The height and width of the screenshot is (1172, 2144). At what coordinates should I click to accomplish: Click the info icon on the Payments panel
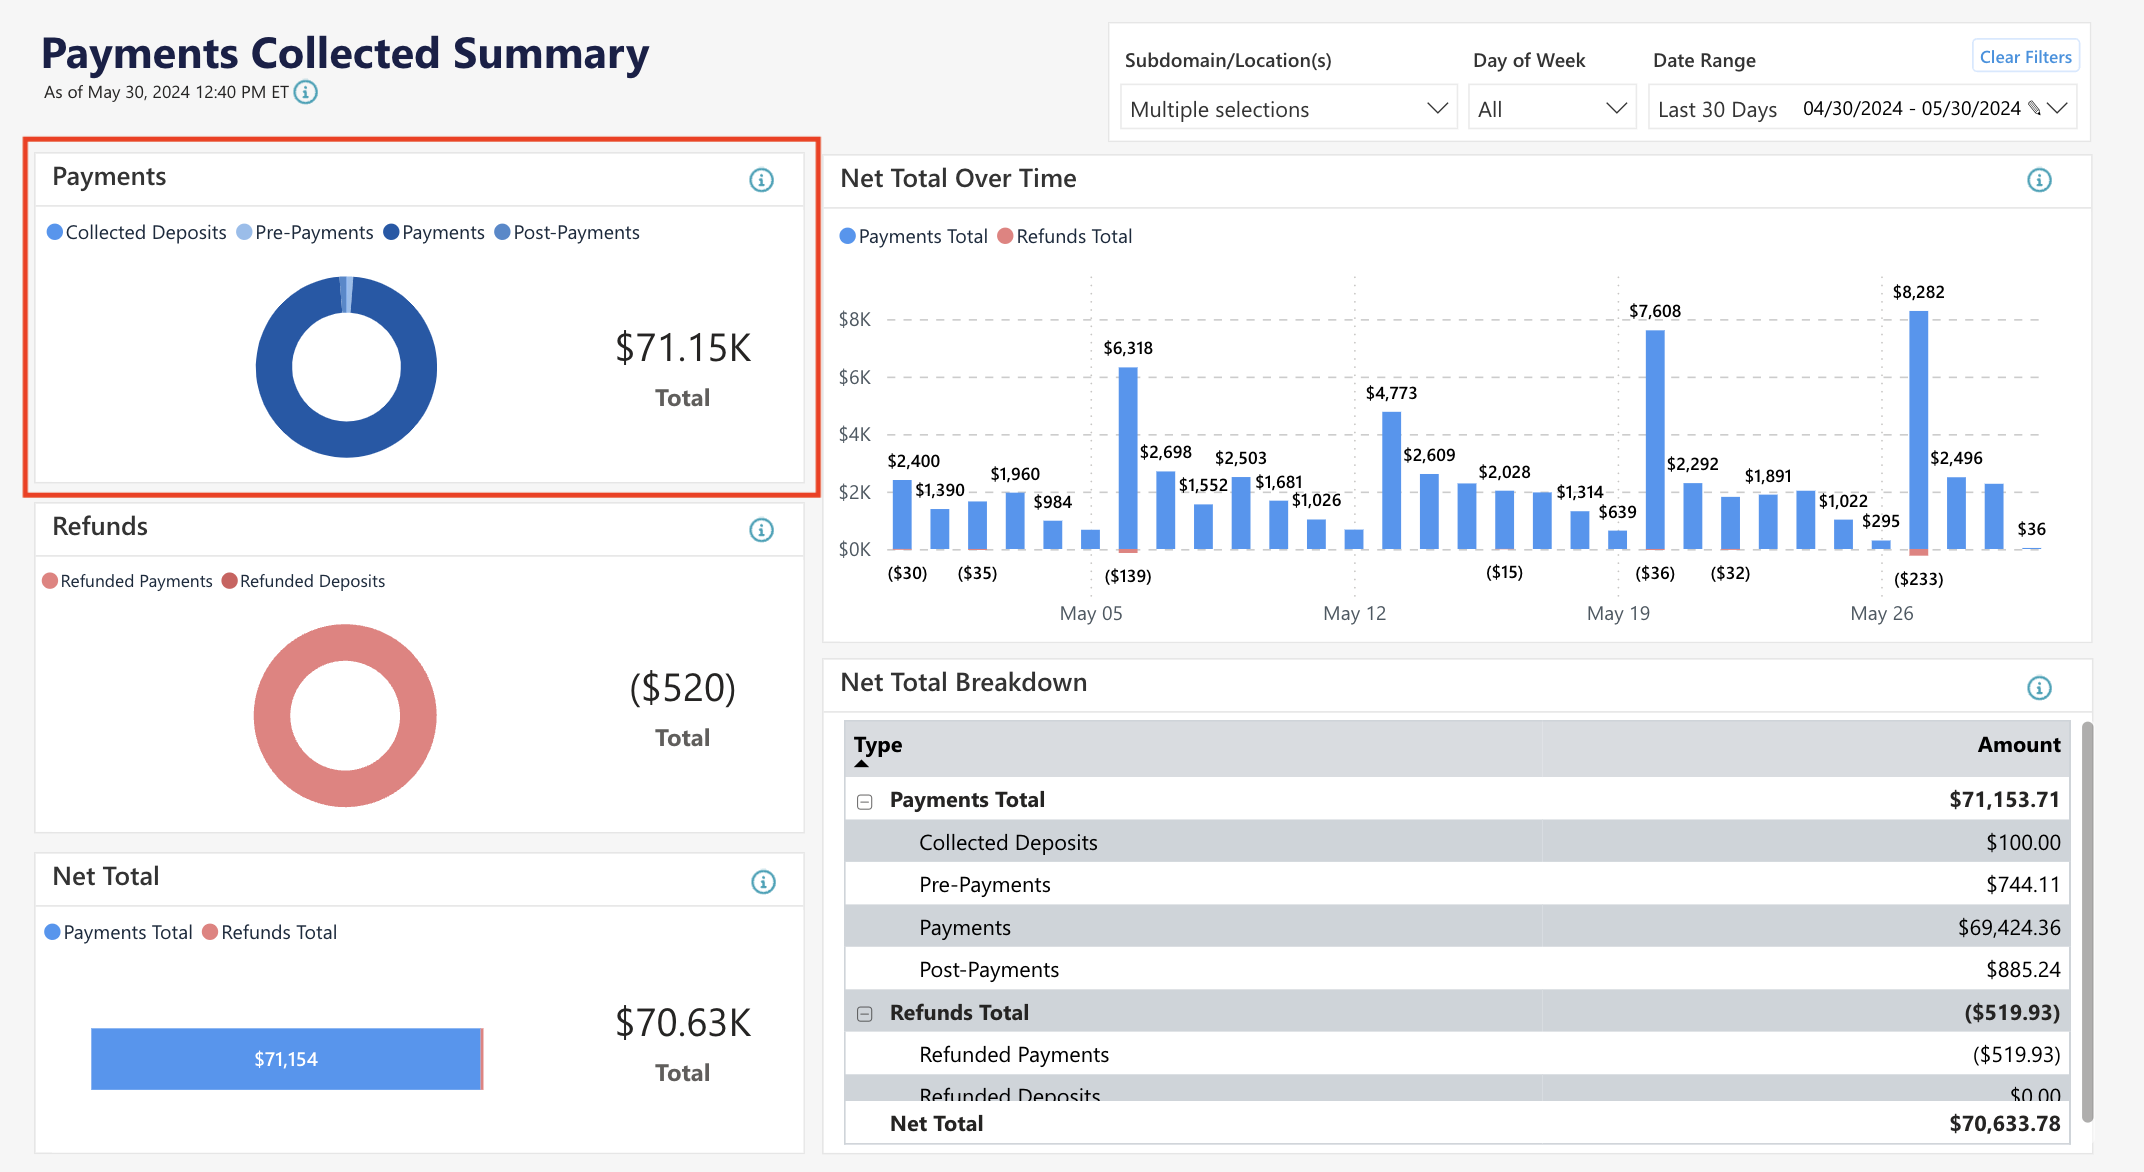pos(762,180)
